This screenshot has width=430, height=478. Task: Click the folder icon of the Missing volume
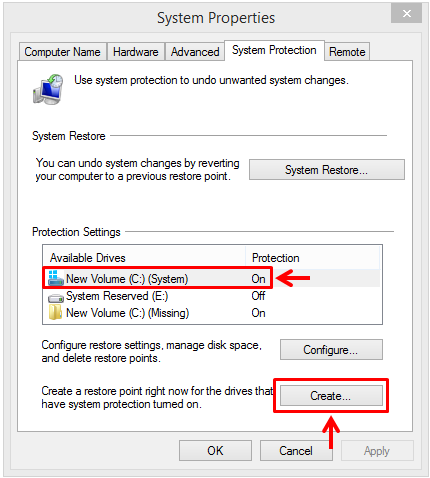click(55, 312)
